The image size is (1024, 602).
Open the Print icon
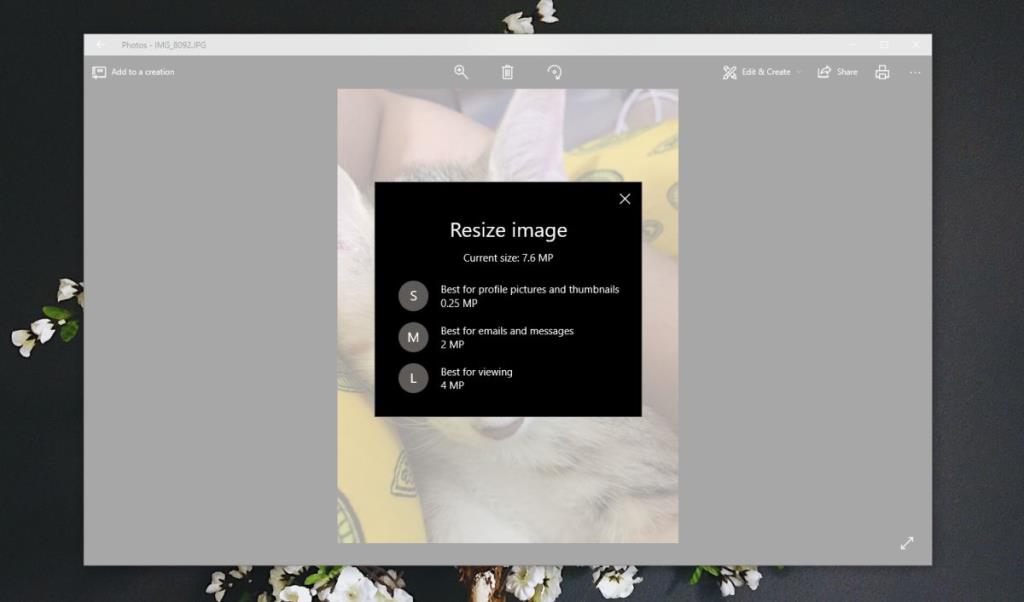pyautogui.click(x=881, y=71)
